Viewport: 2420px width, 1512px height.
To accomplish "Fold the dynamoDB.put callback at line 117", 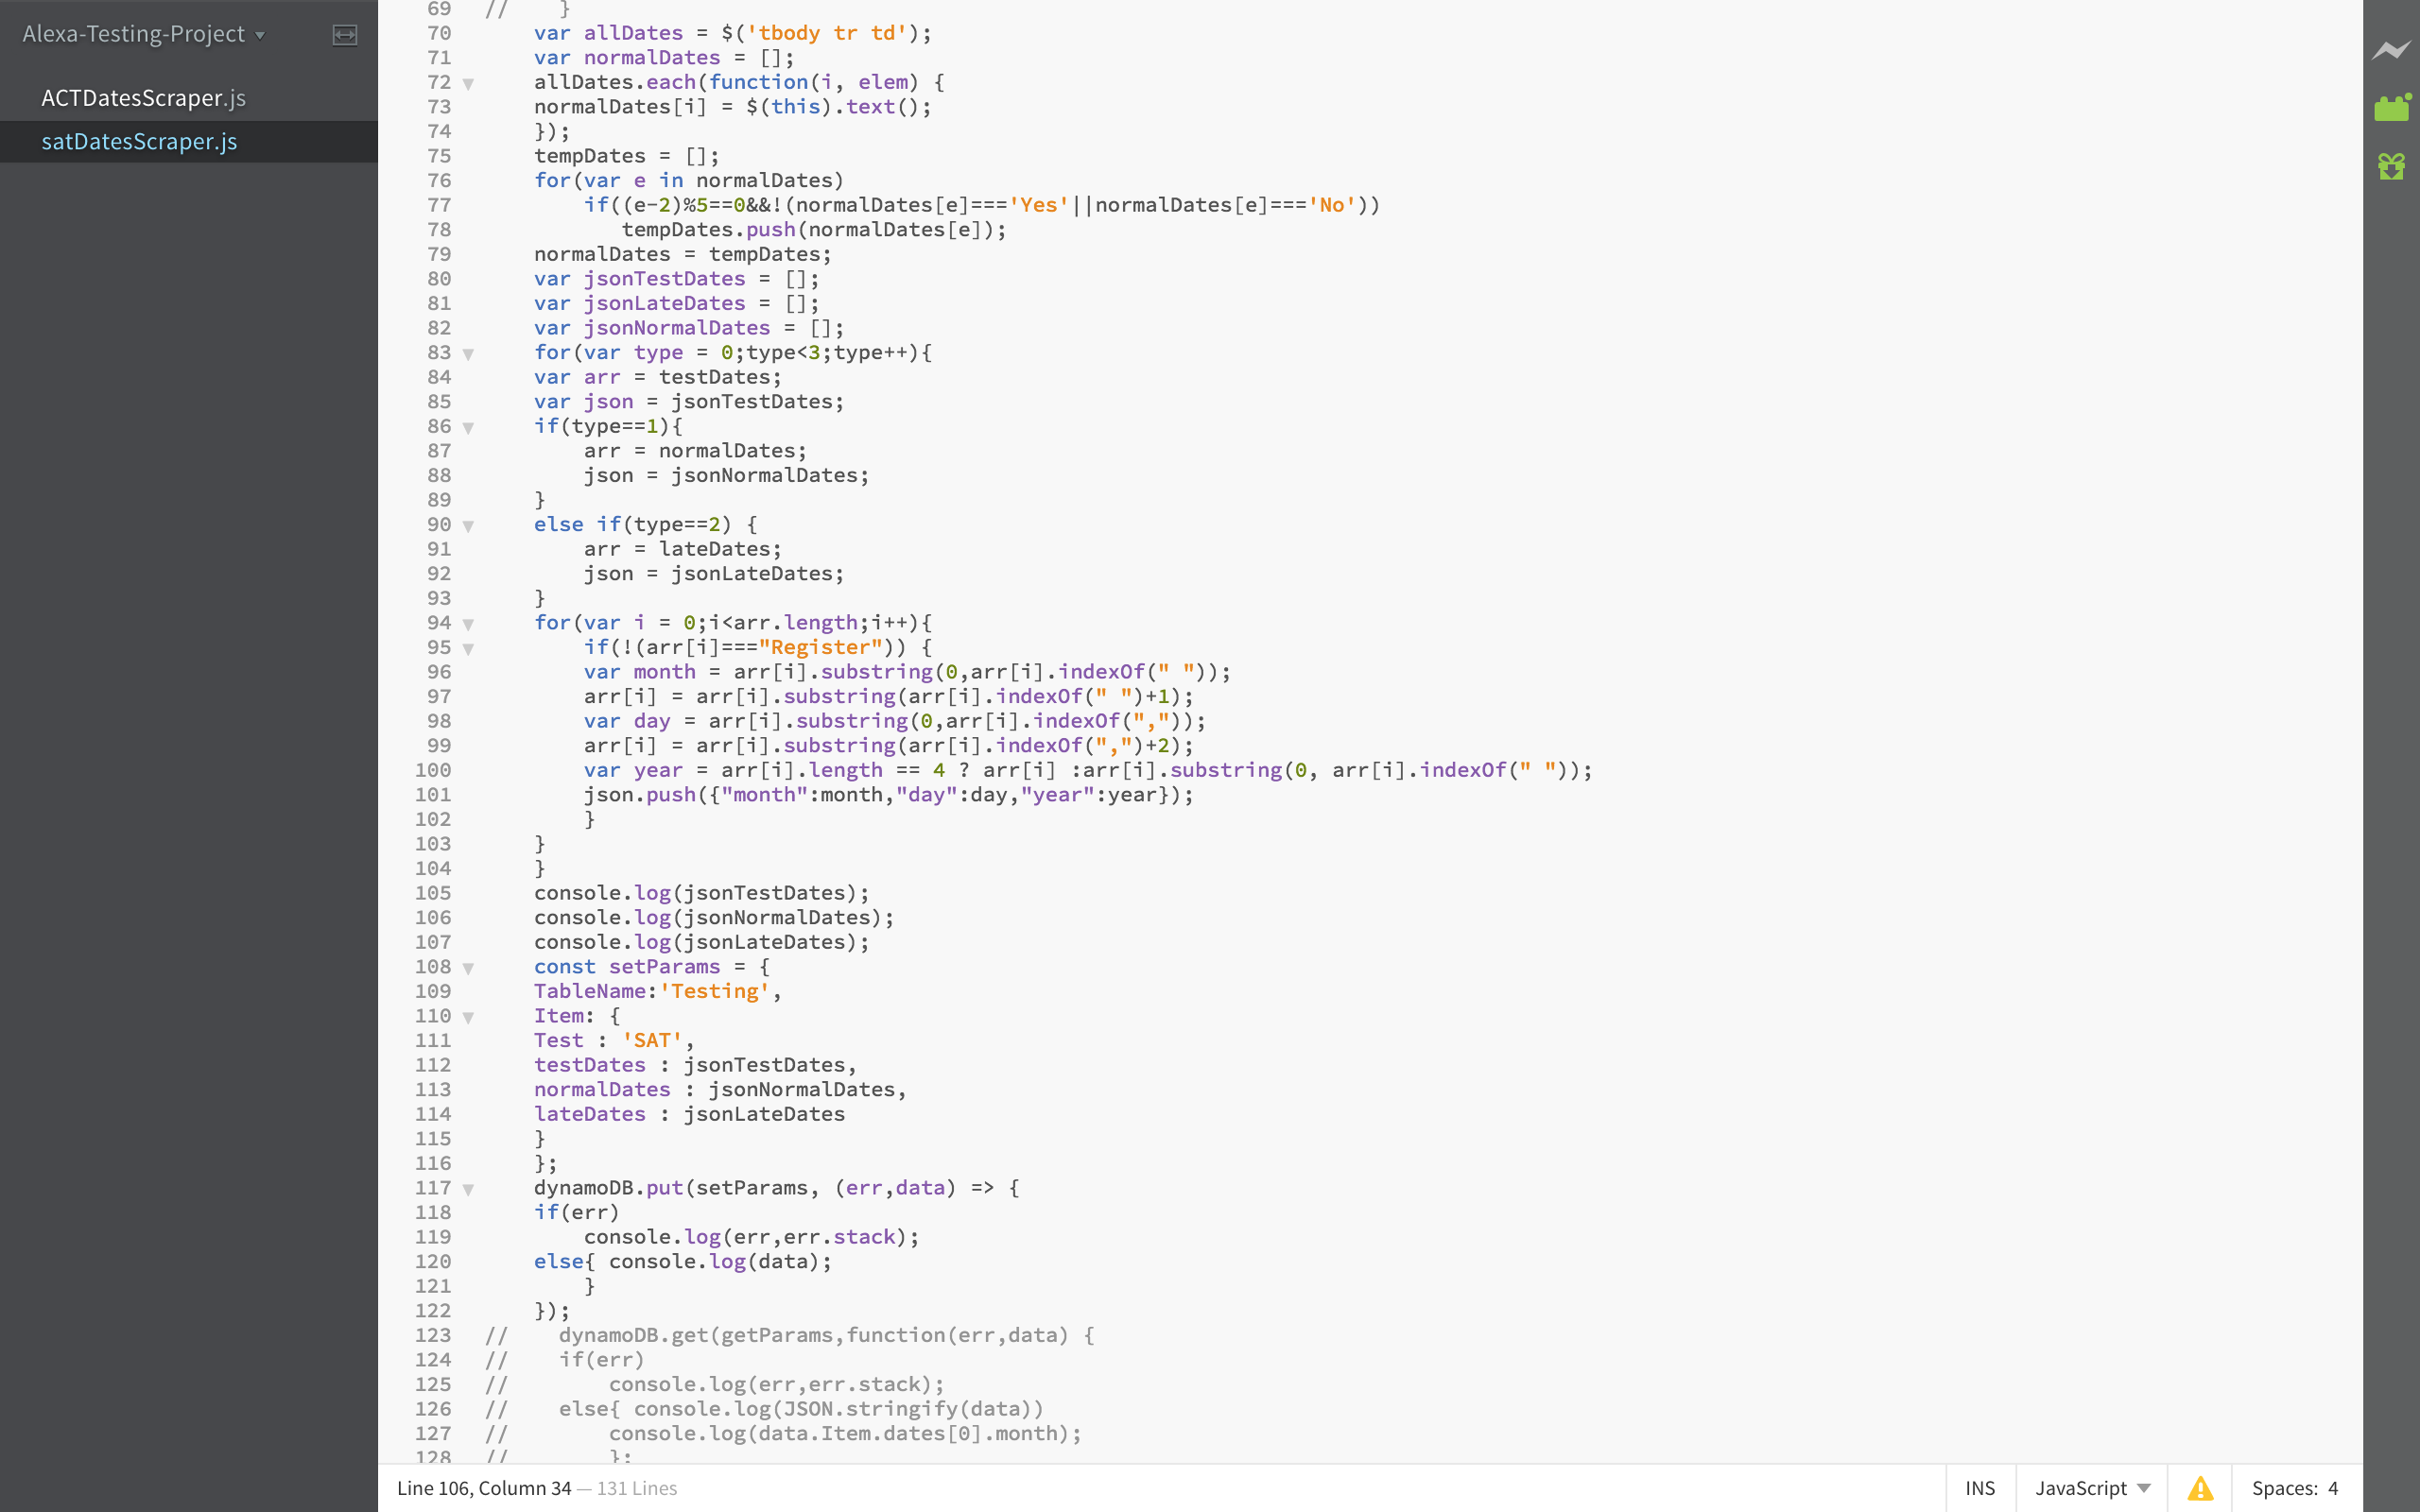I will [468, 1189].
